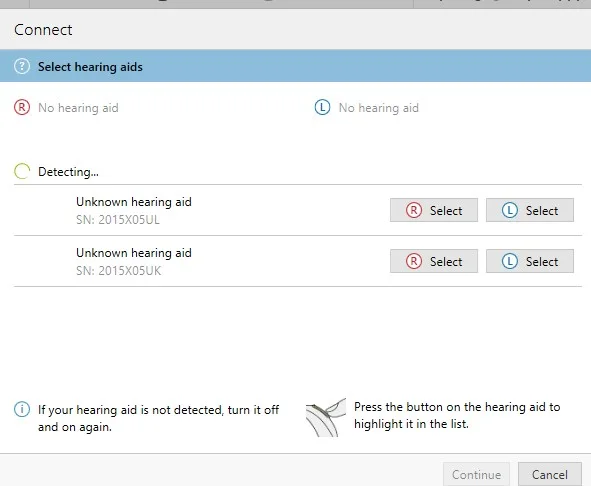The height and width of the screenshot is (486, 591).
Task: Click the hearing aid button illustration
Action: coord(326,417)
